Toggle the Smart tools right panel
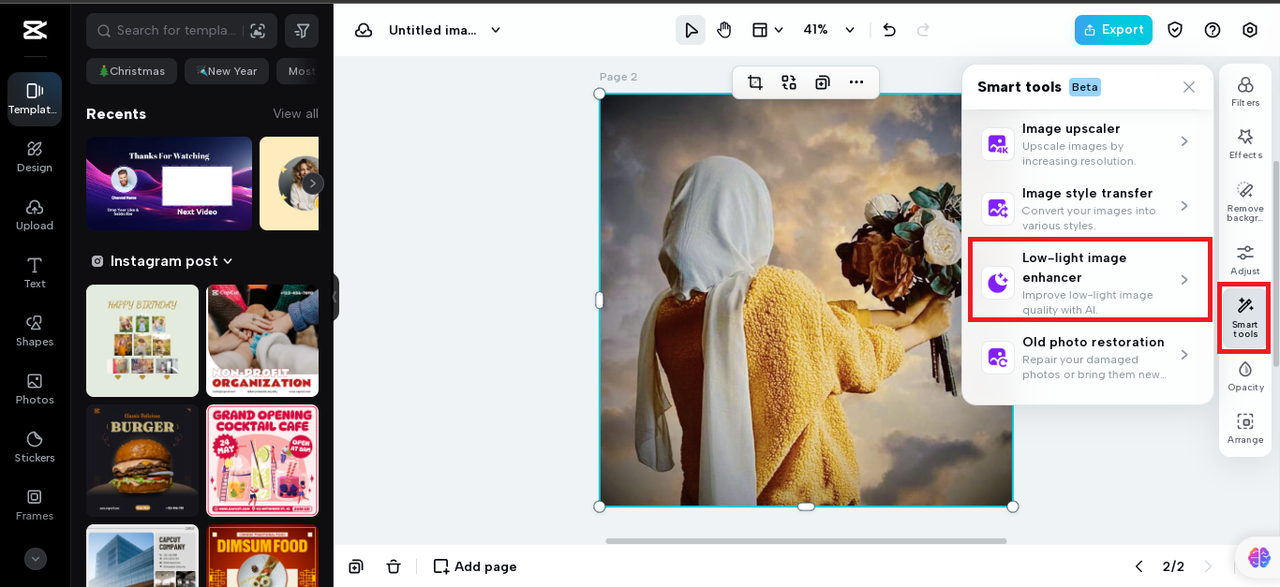 [x=1245, y=317]
